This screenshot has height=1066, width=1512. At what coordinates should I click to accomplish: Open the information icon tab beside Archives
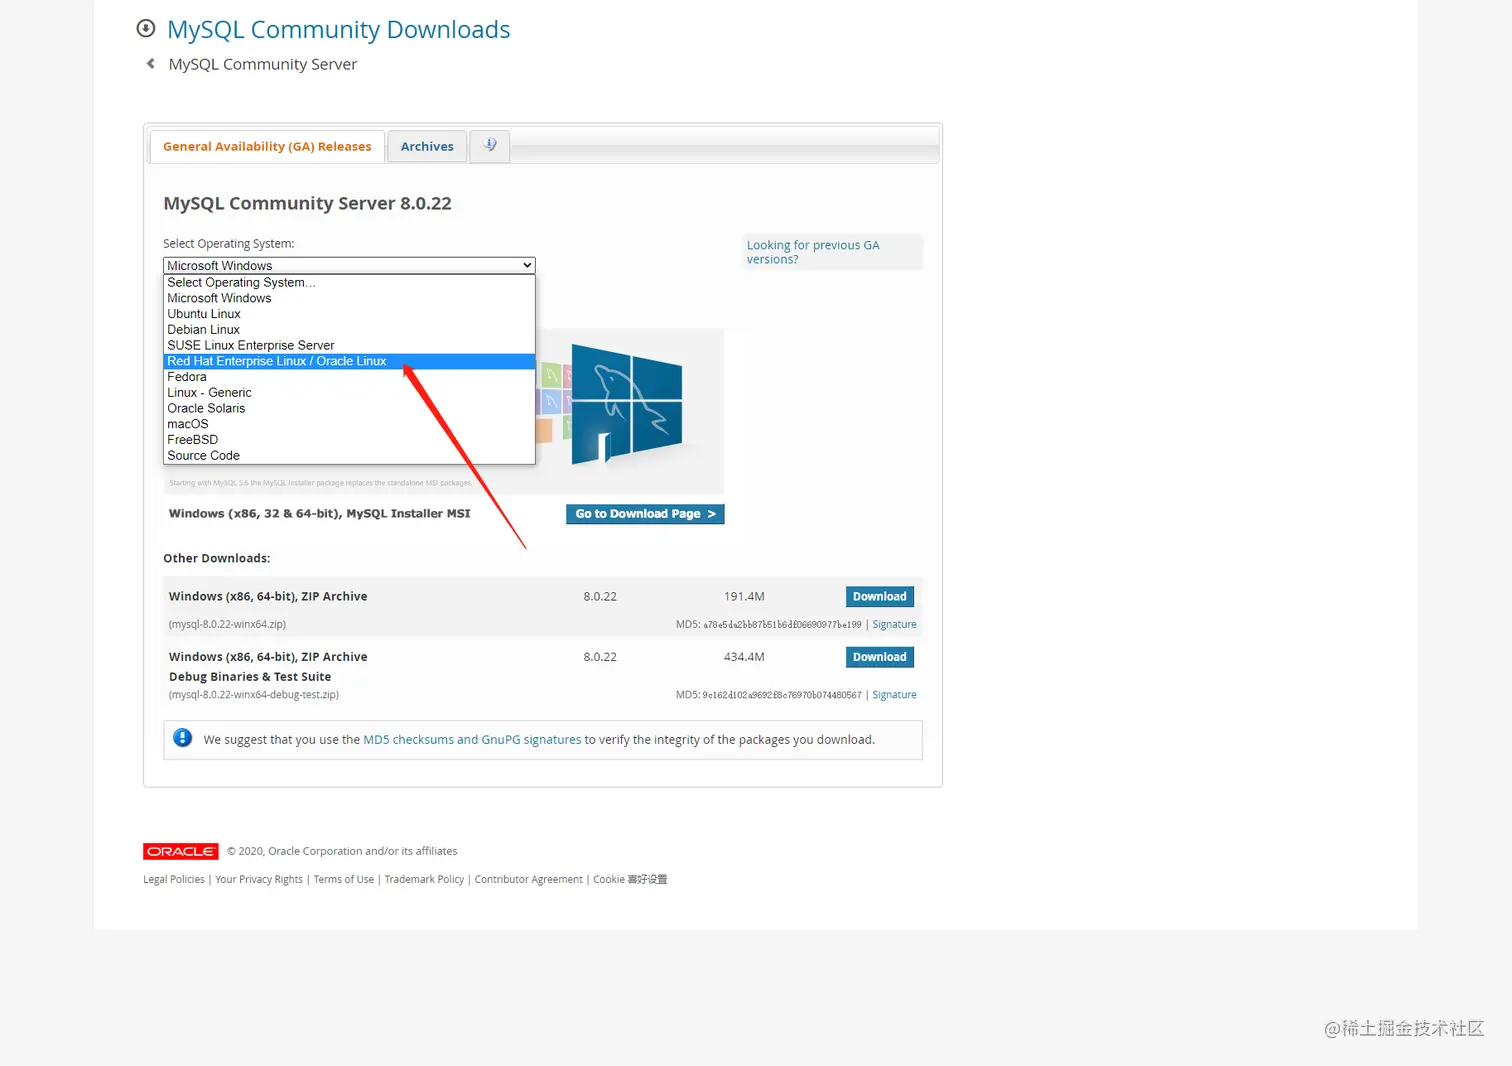pyautogui.click(x=490, y=146)
